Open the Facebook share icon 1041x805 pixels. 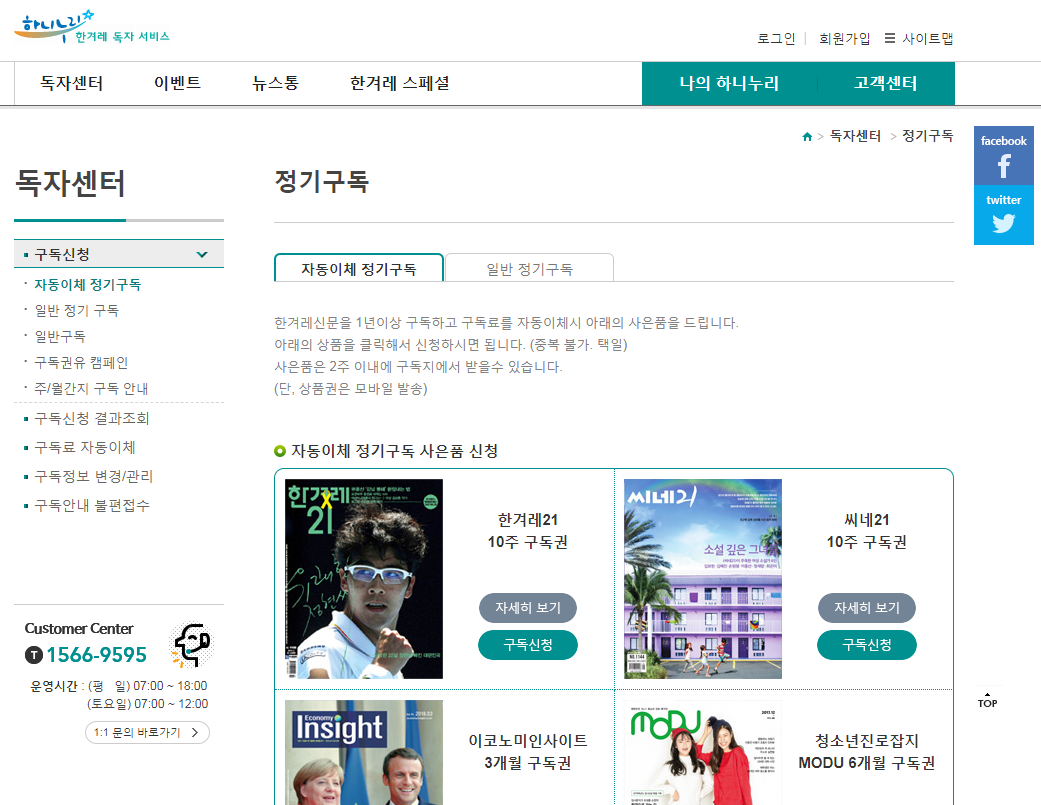tap(1003, 155)
